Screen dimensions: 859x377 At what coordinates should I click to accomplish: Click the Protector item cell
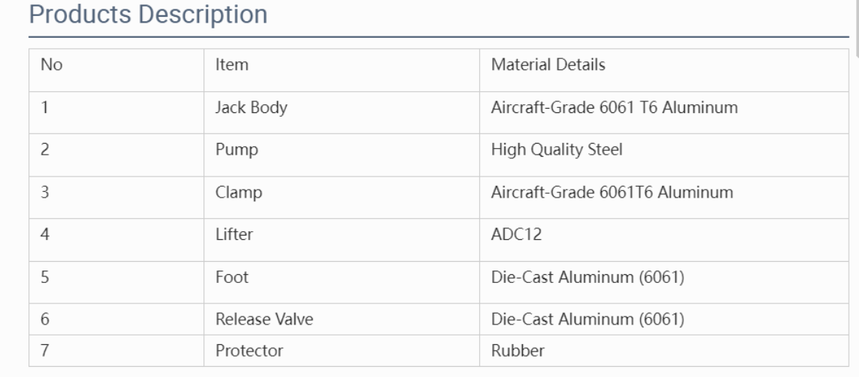pos(341,351)
